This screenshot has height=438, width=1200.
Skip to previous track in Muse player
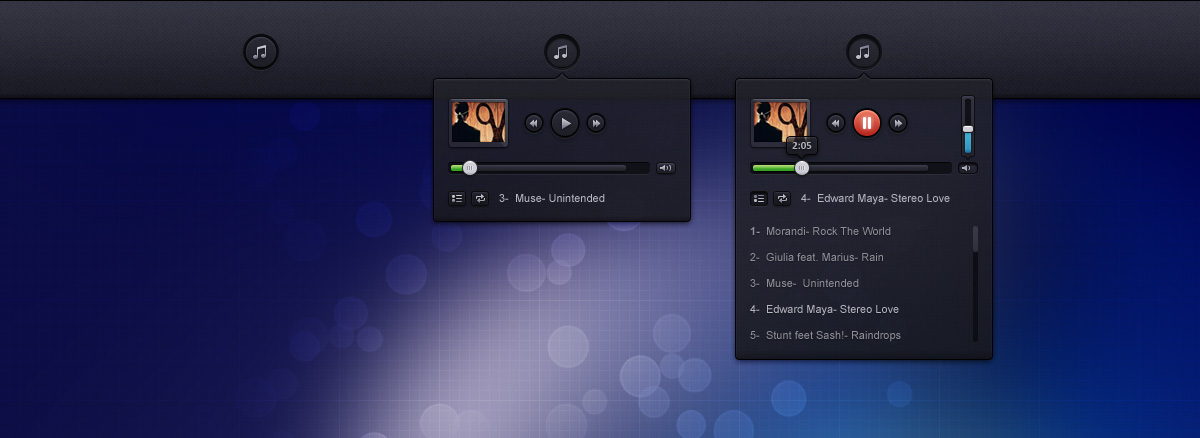click(x=534, y=123)
